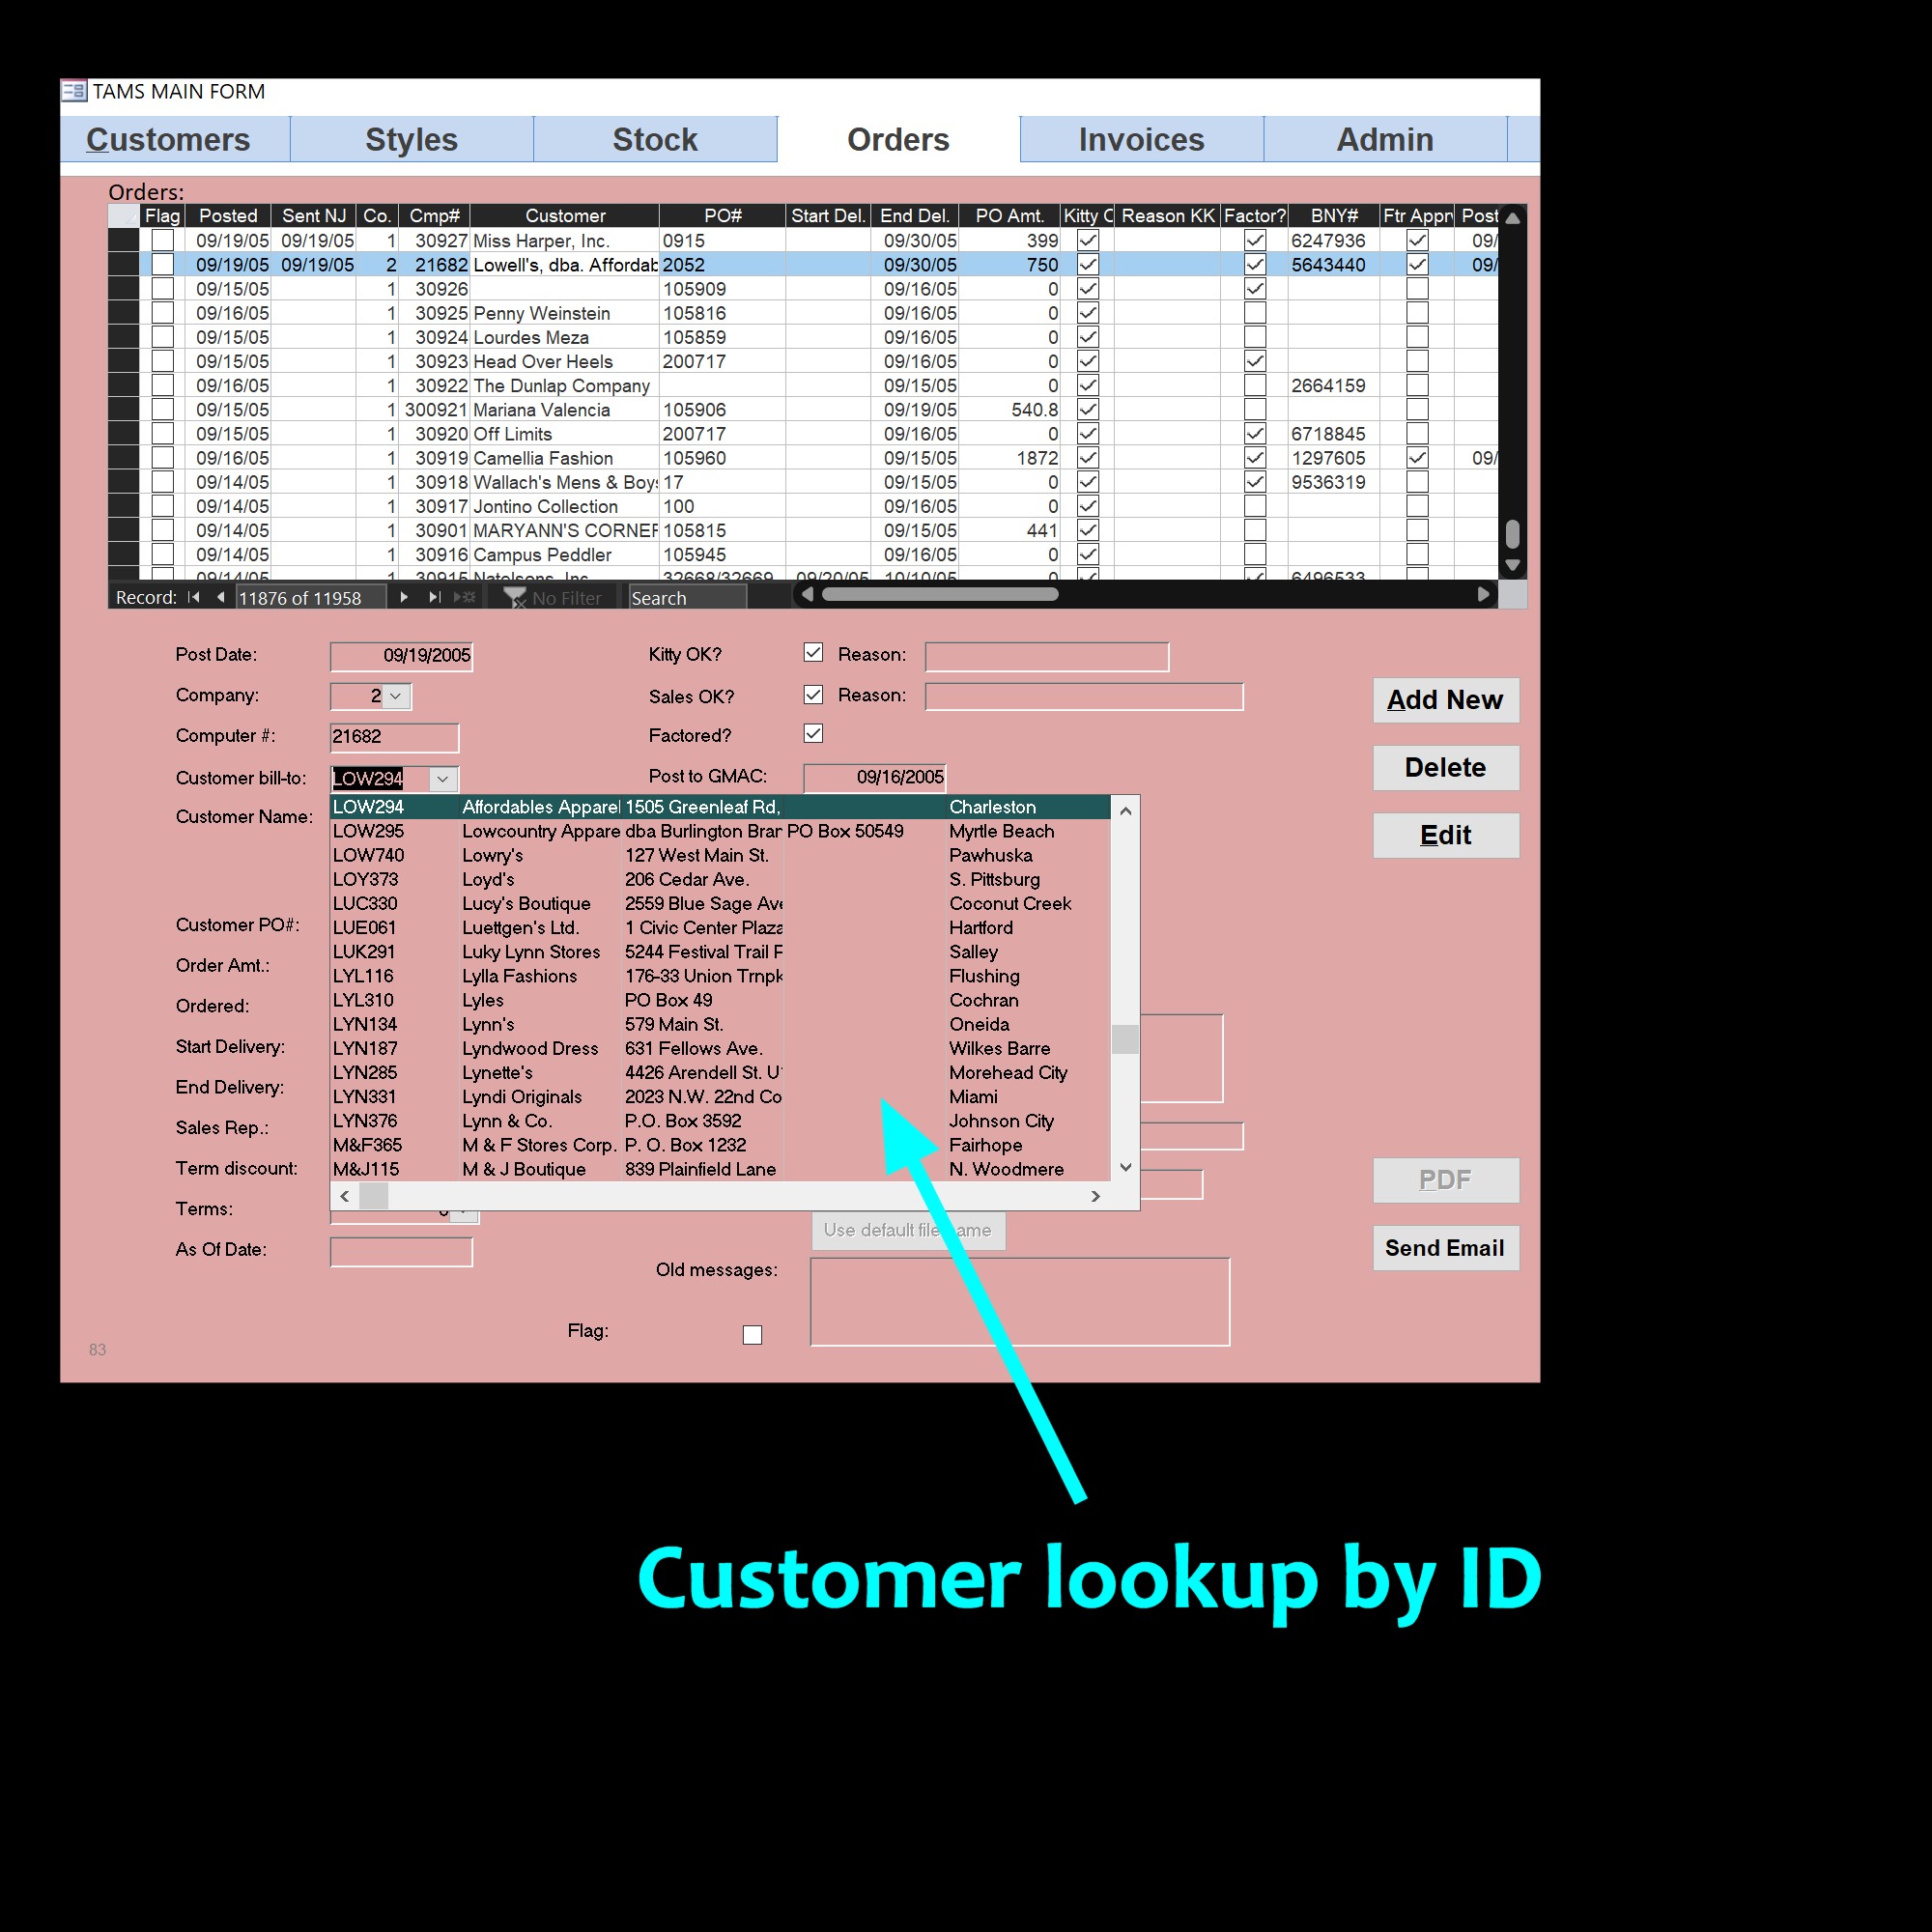The width and height of the screenshot is (1932, 1932).
Task: Toggle the Kitty OK? checkbox
Action: click(813, 653)
